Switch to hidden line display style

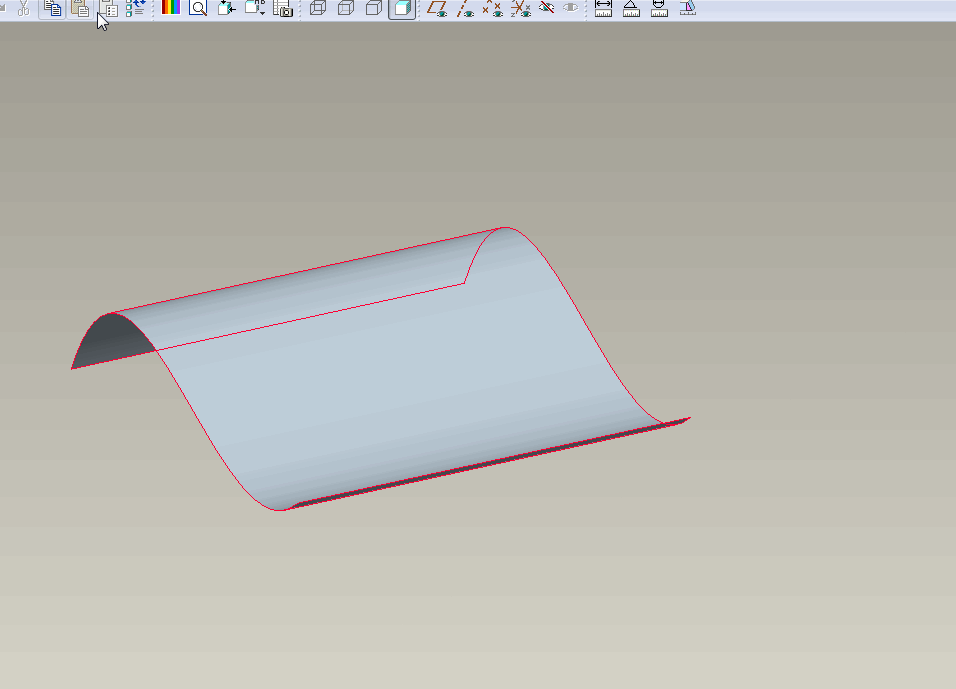tap(346, 8)
